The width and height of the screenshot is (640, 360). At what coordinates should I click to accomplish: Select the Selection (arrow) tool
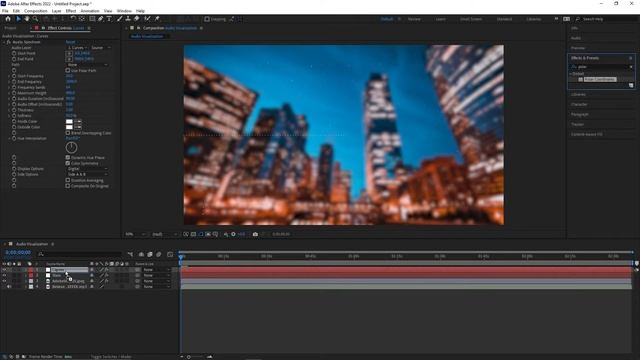point(18,19)
